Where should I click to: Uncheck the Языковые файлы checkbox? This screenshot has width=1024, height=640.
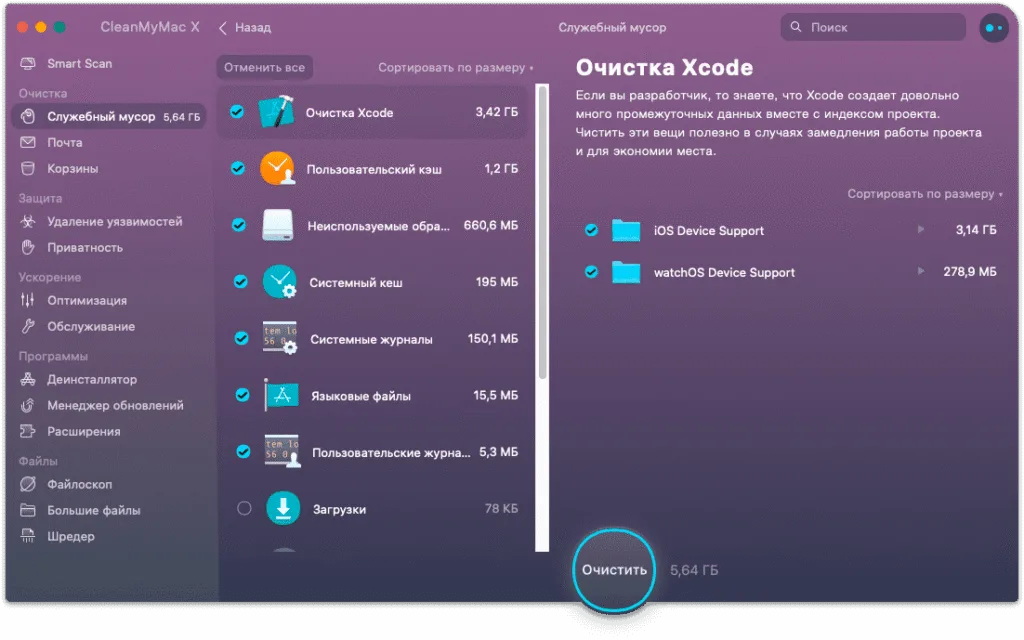coord(242,395)
